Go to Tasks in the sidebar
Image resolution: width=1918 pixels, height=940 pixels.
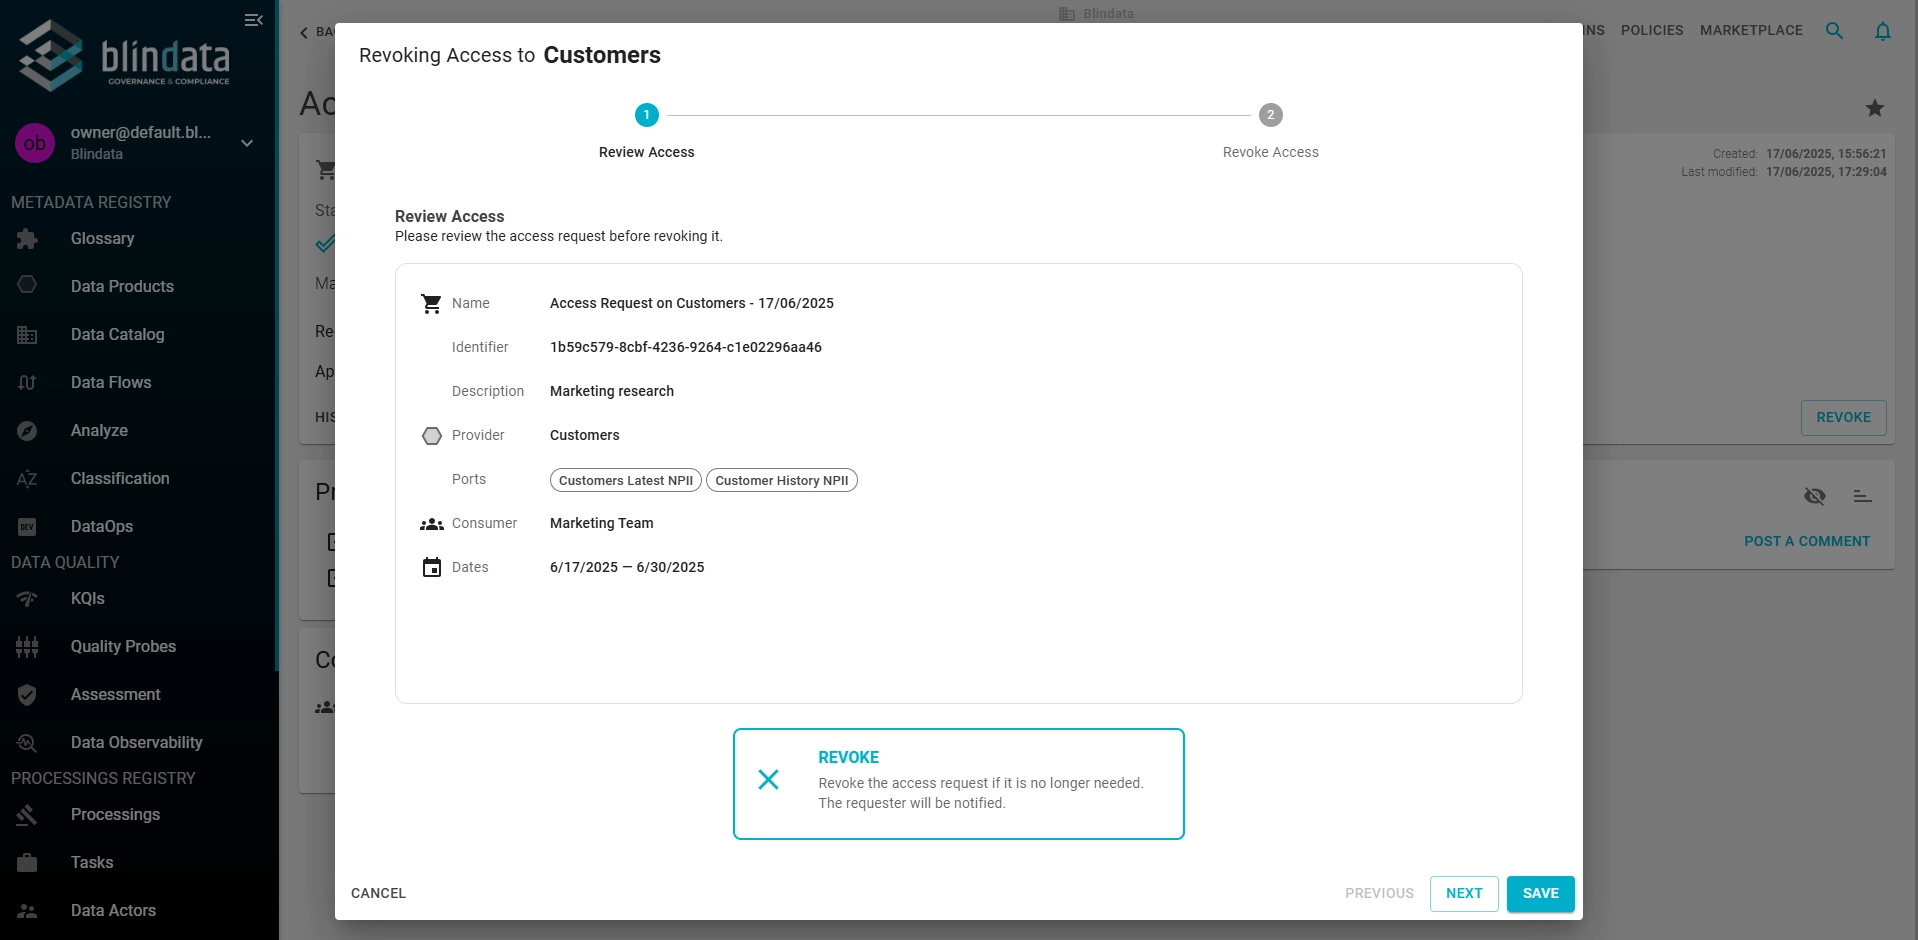coord(92,862)
